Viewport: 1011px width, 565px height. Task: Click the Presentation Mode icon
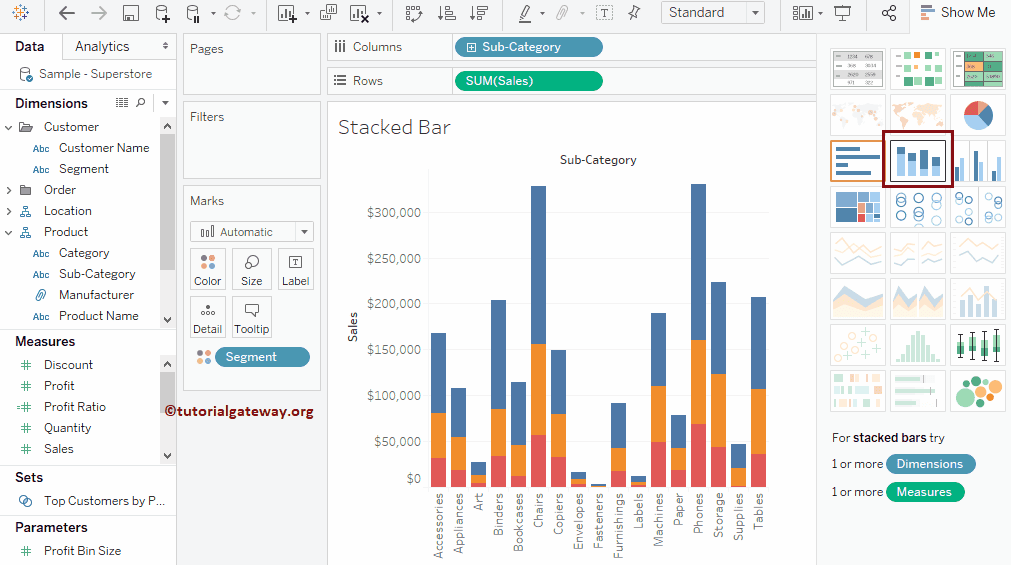[x=843, y=13]
